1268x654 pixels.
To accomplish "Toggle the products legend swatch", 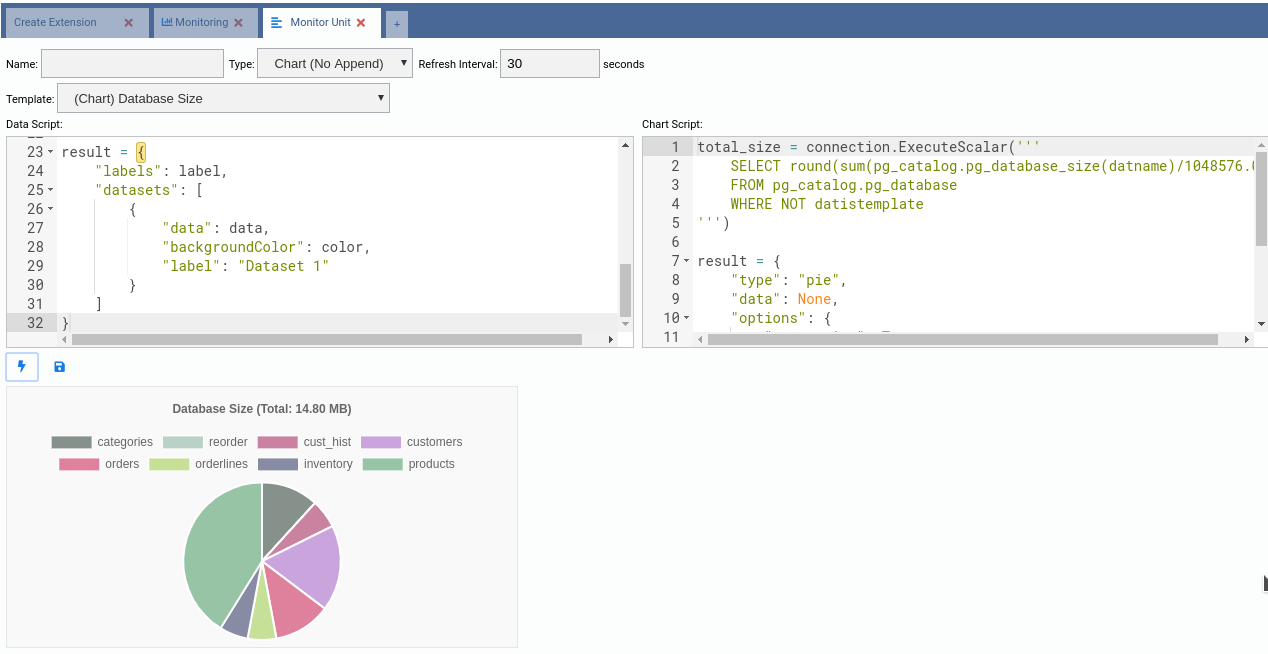I will pos(383,464).
